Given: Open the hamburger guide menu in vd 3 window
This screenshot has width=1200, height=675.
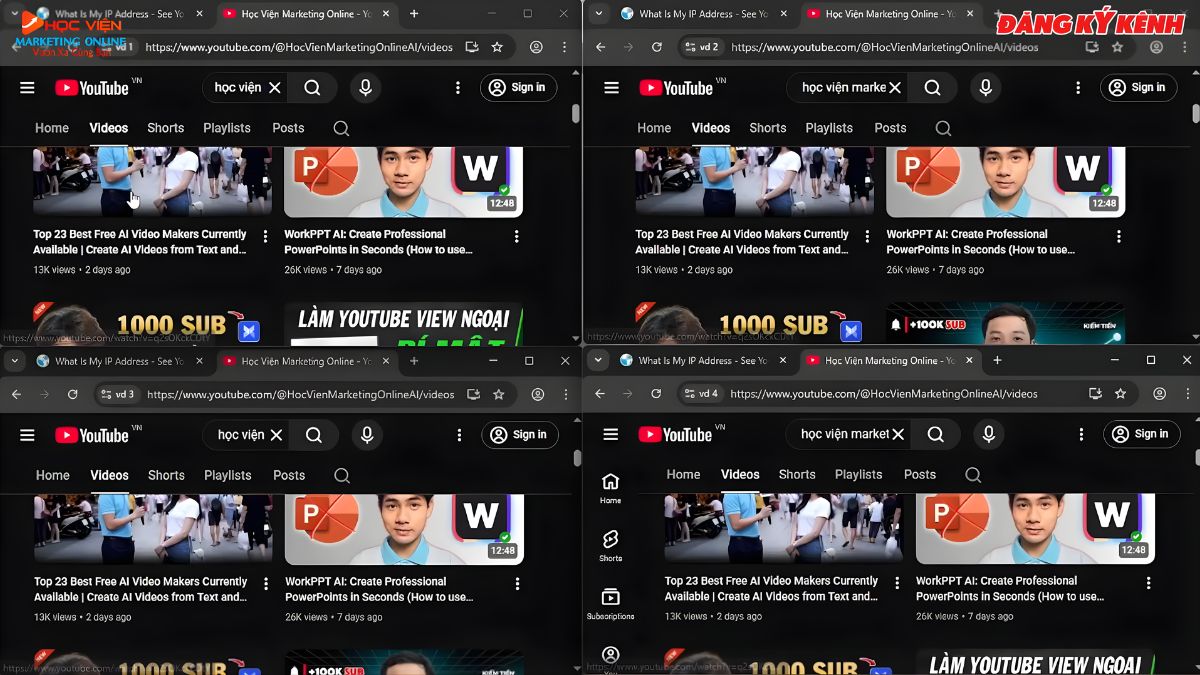Looking at the screenshot, I should 27,435.
